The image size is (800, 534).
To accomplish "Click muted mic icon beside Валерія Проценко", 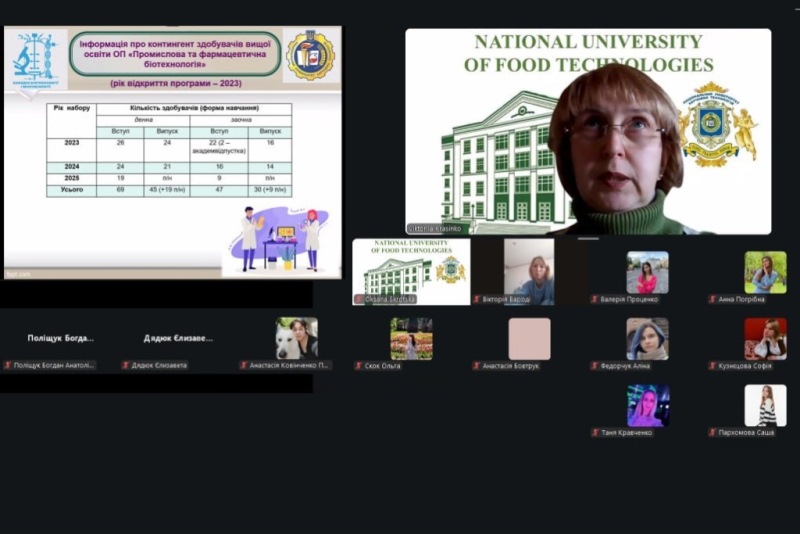I will pyautogui.click(x=594, y=299).
